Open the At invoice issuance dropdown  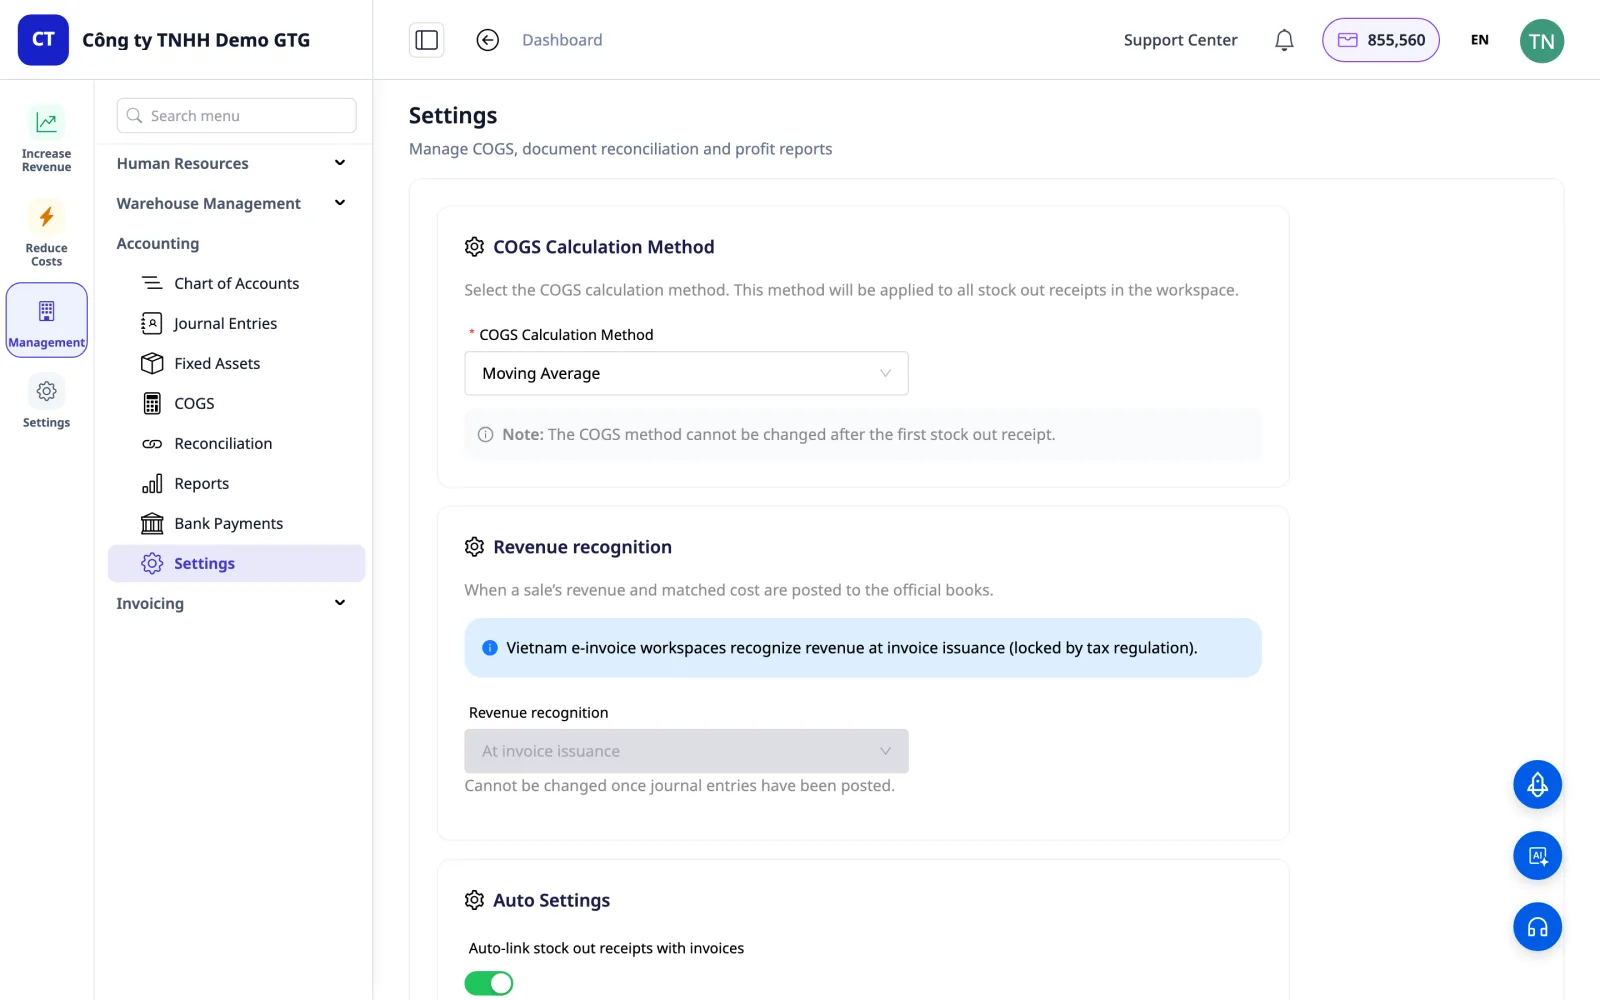686,751
